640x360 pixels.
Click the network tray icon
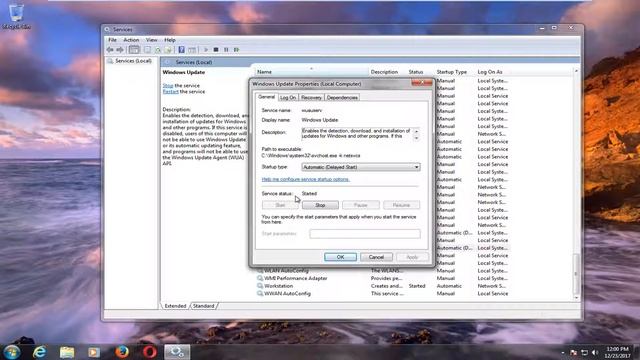tap(584, 352)
